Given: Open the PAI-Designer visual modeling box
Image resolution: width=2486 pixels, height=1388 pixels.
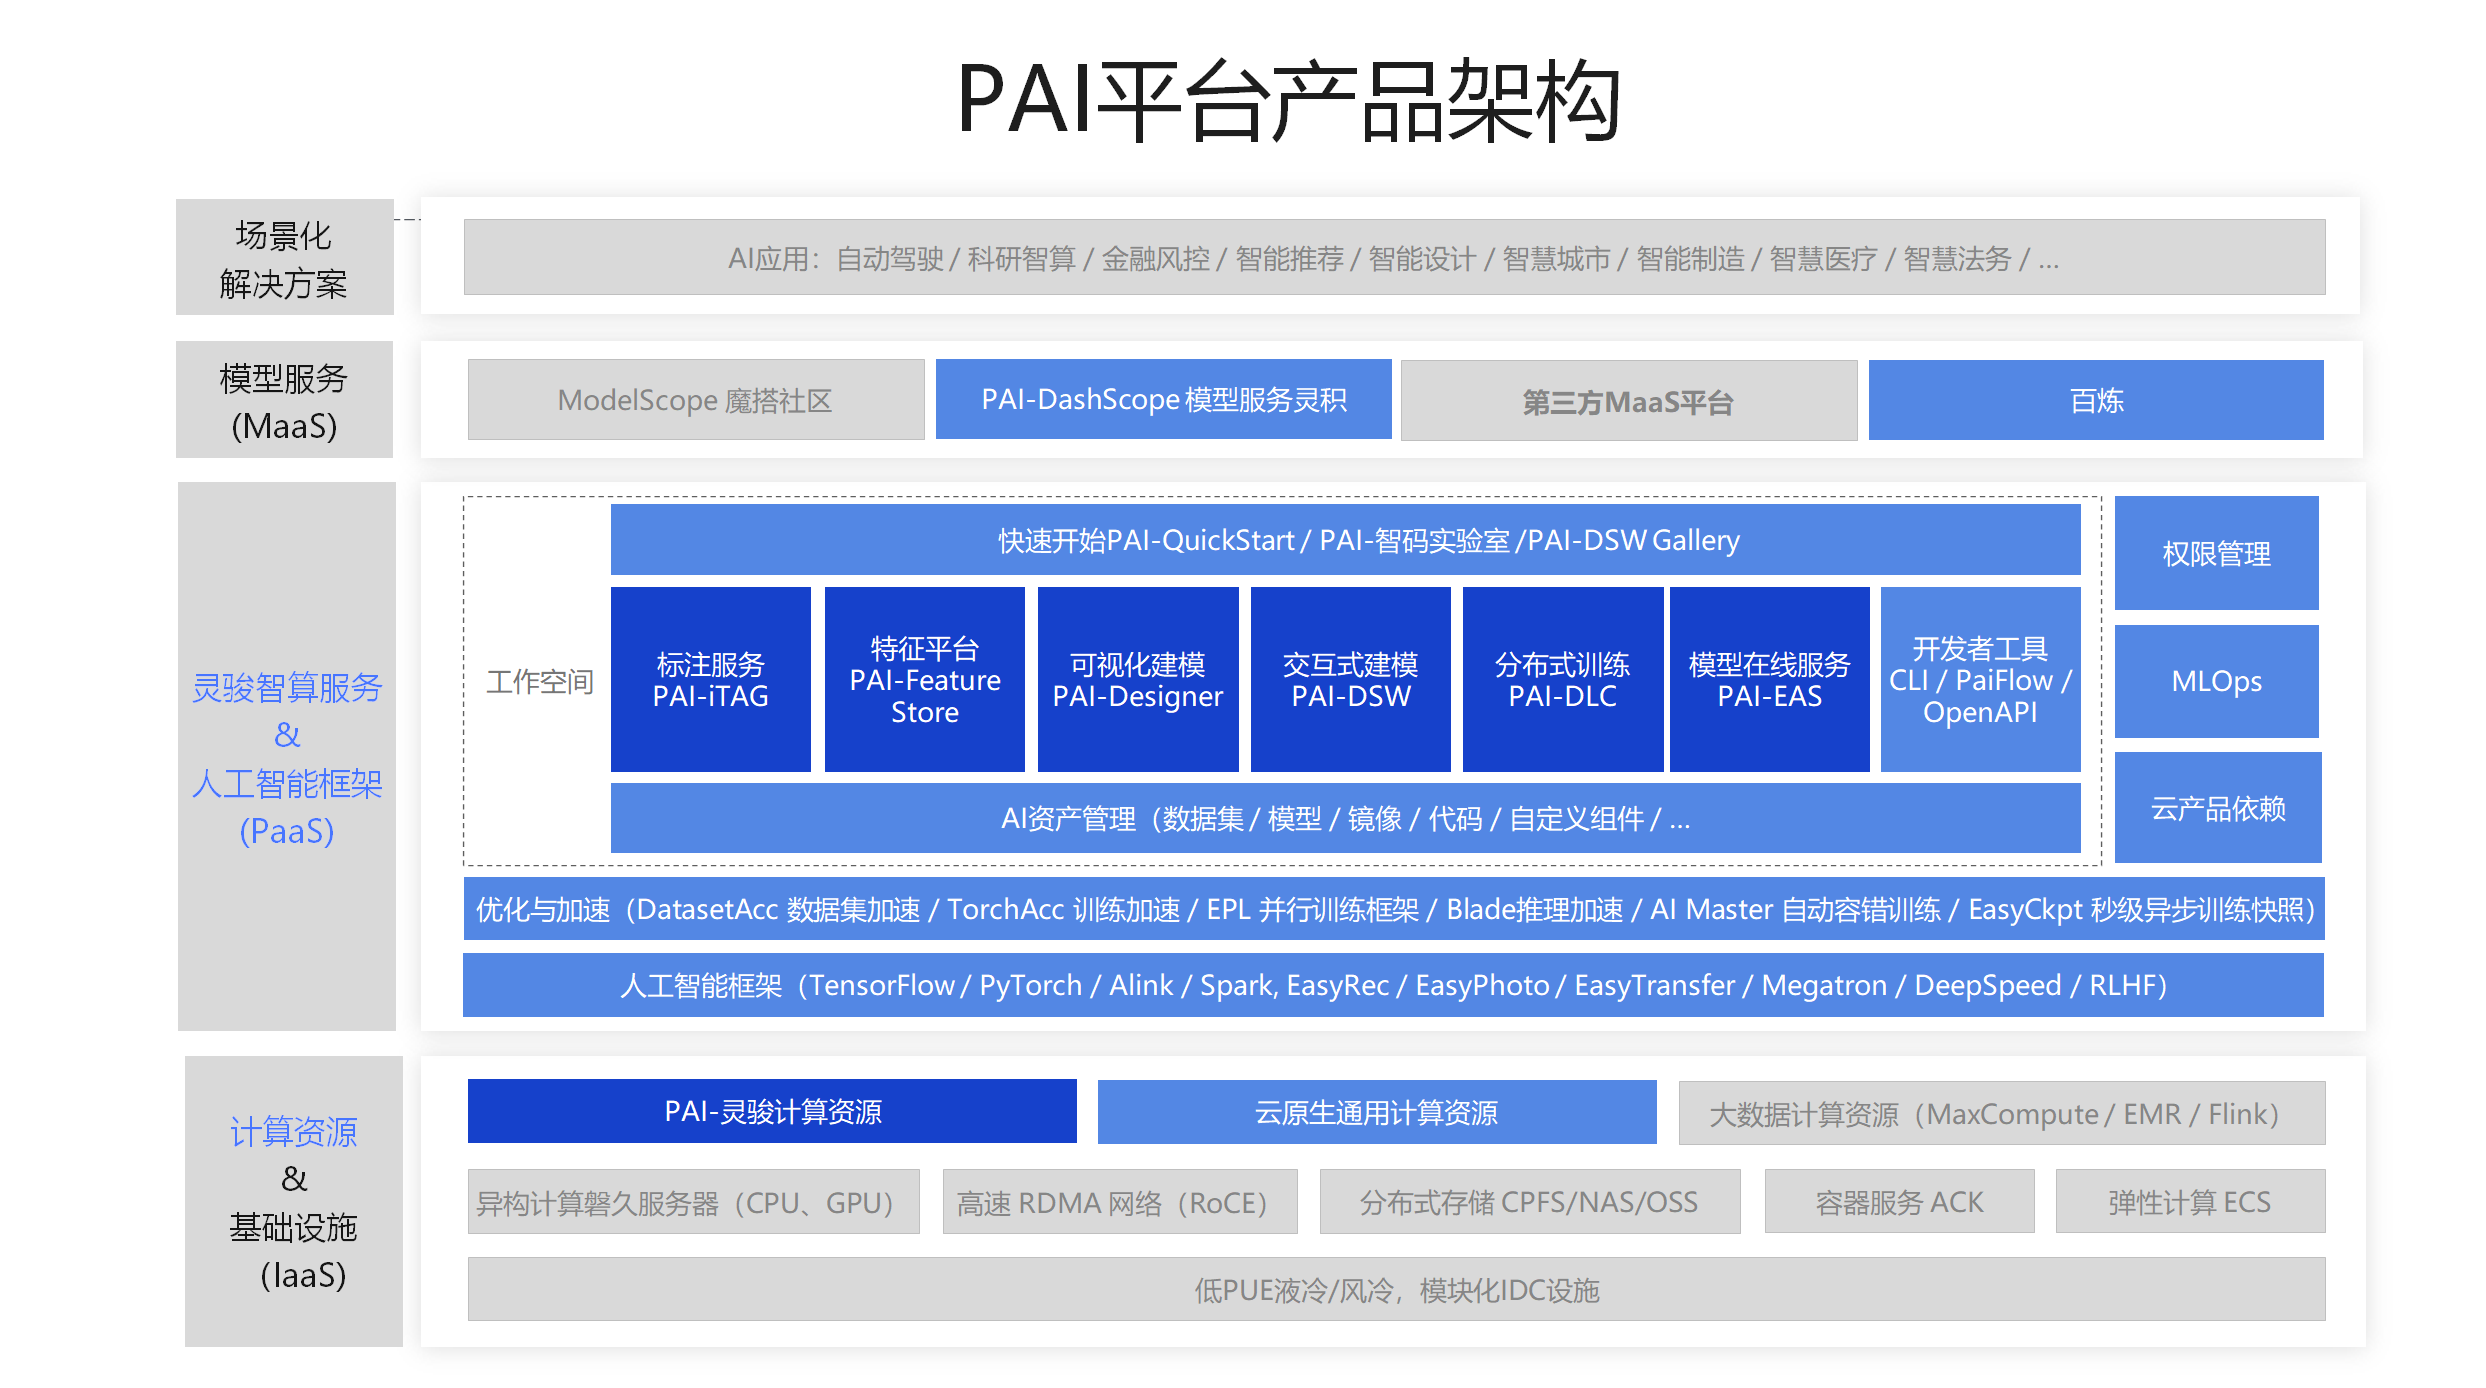Looking at the screenshot, I should pyautogui.click(x=1137, y=679).
